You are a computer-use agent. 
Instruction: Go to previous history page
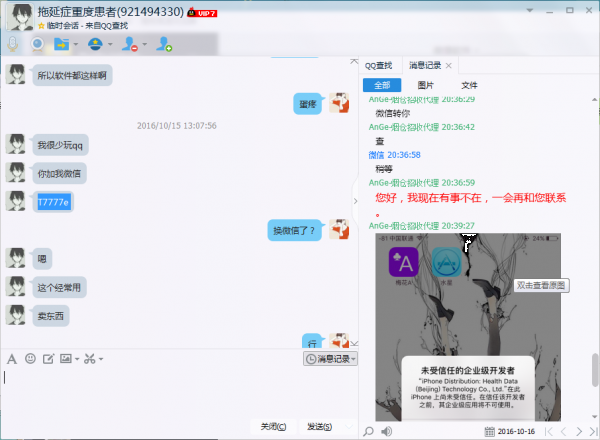click(x=564, y=432)
